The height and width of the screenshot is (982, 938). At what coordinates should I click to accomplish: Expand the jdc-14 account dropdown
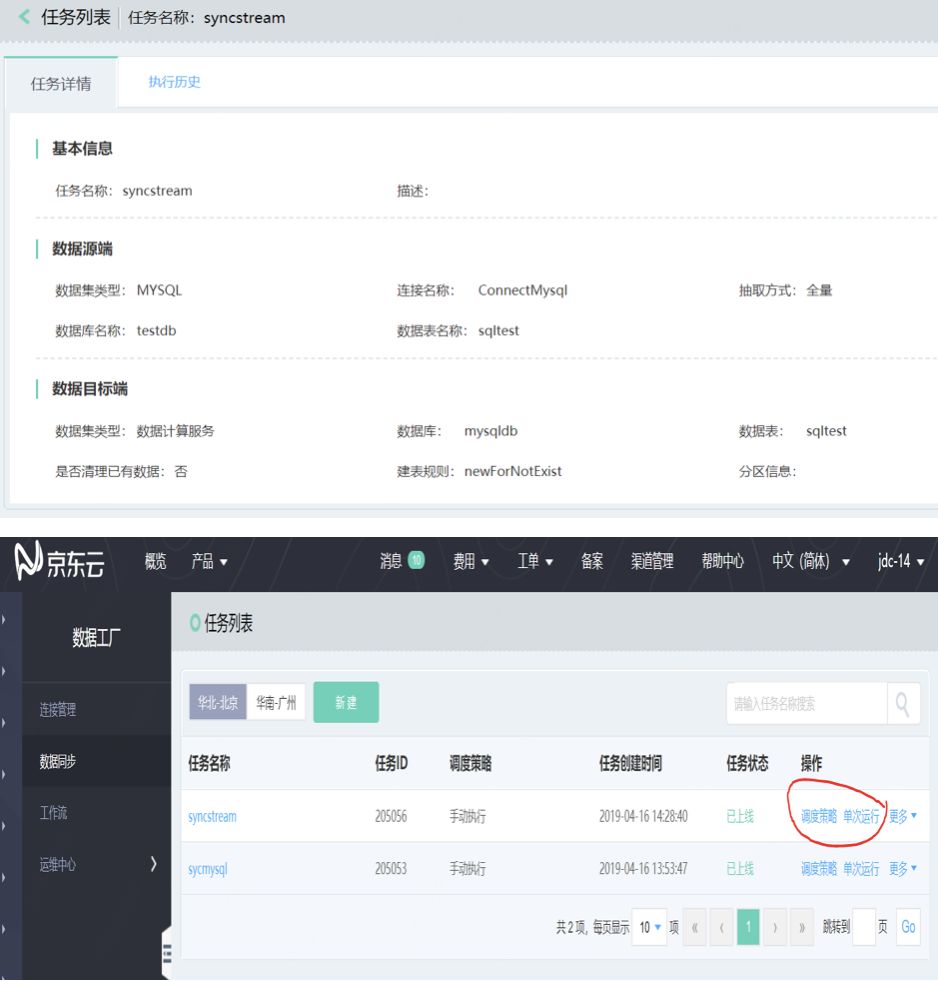(900, 561)
